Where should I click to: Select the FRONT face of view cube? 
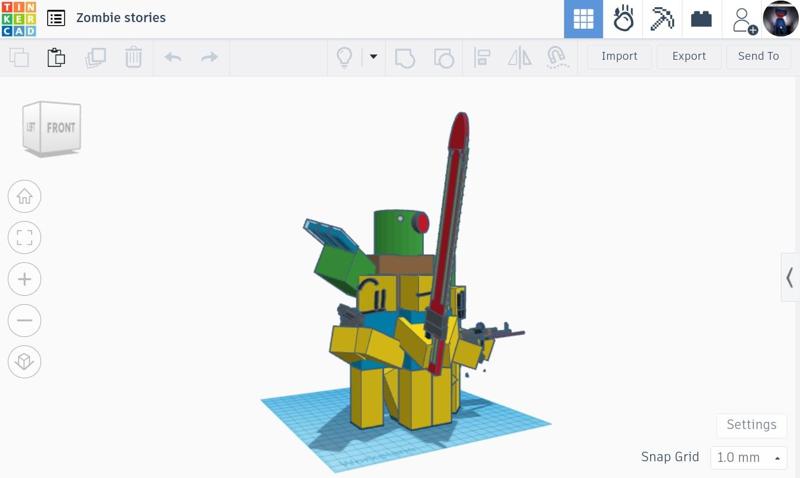[x=60, y=127]
